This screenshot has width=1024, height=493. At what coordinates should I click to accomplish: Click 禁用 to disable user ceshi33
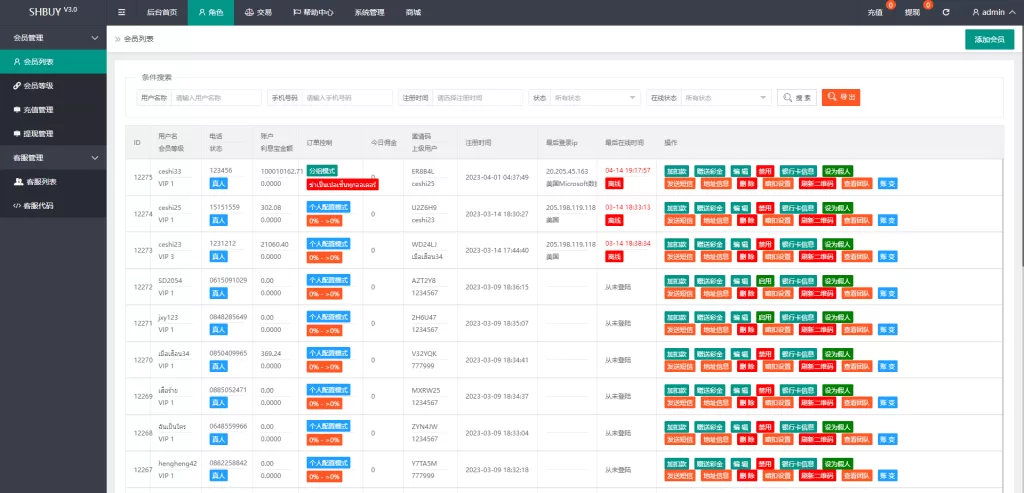[765, 171]
